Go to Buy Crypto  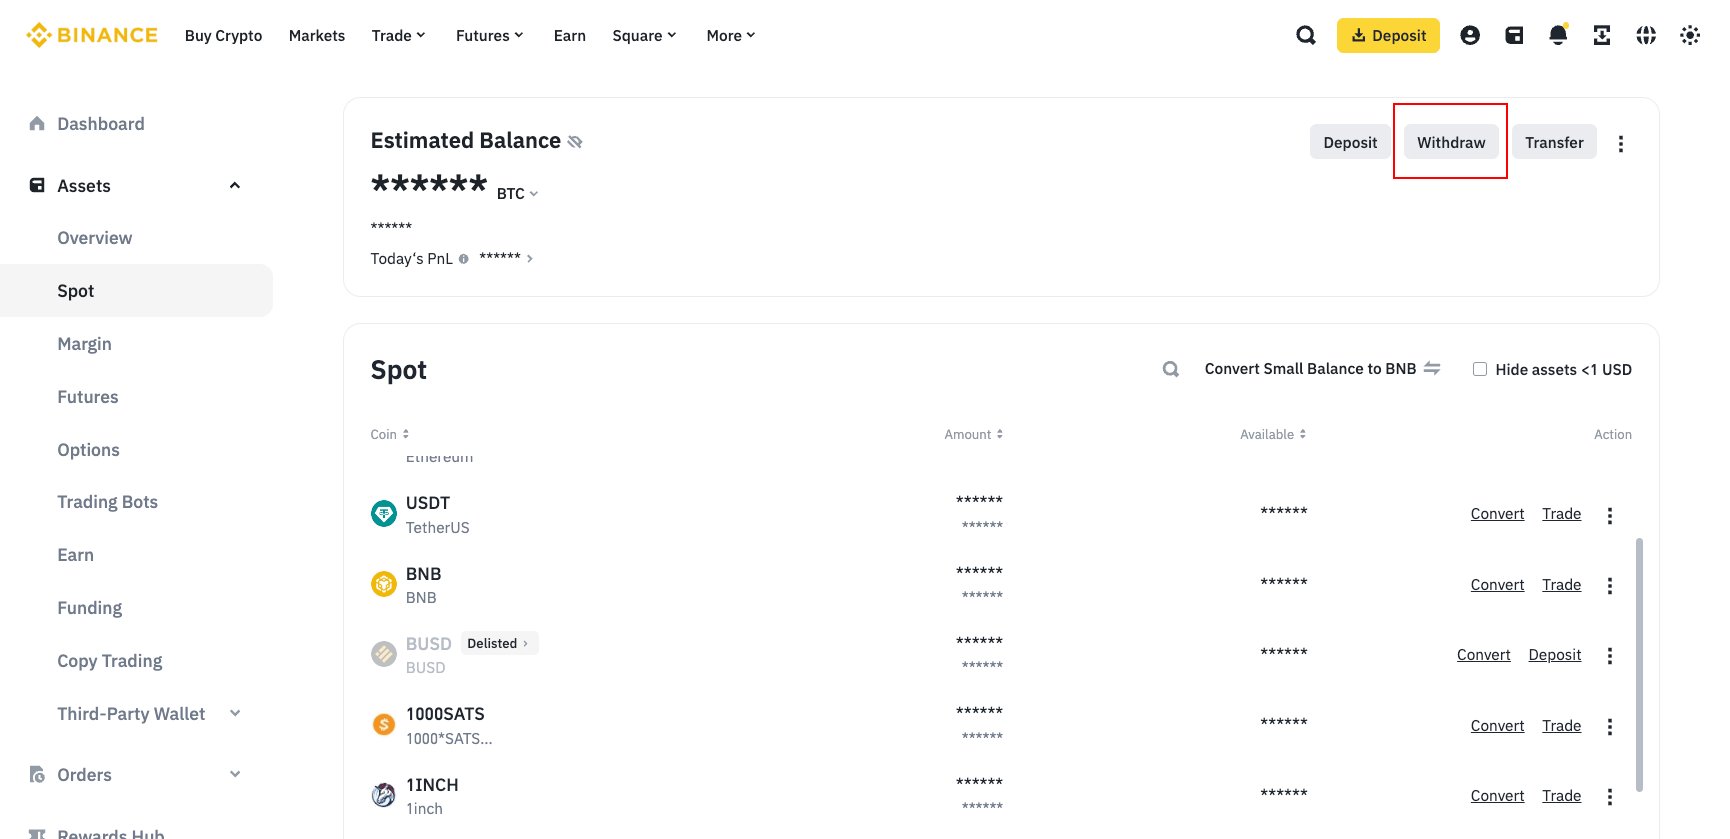click(x=224, y=36)
